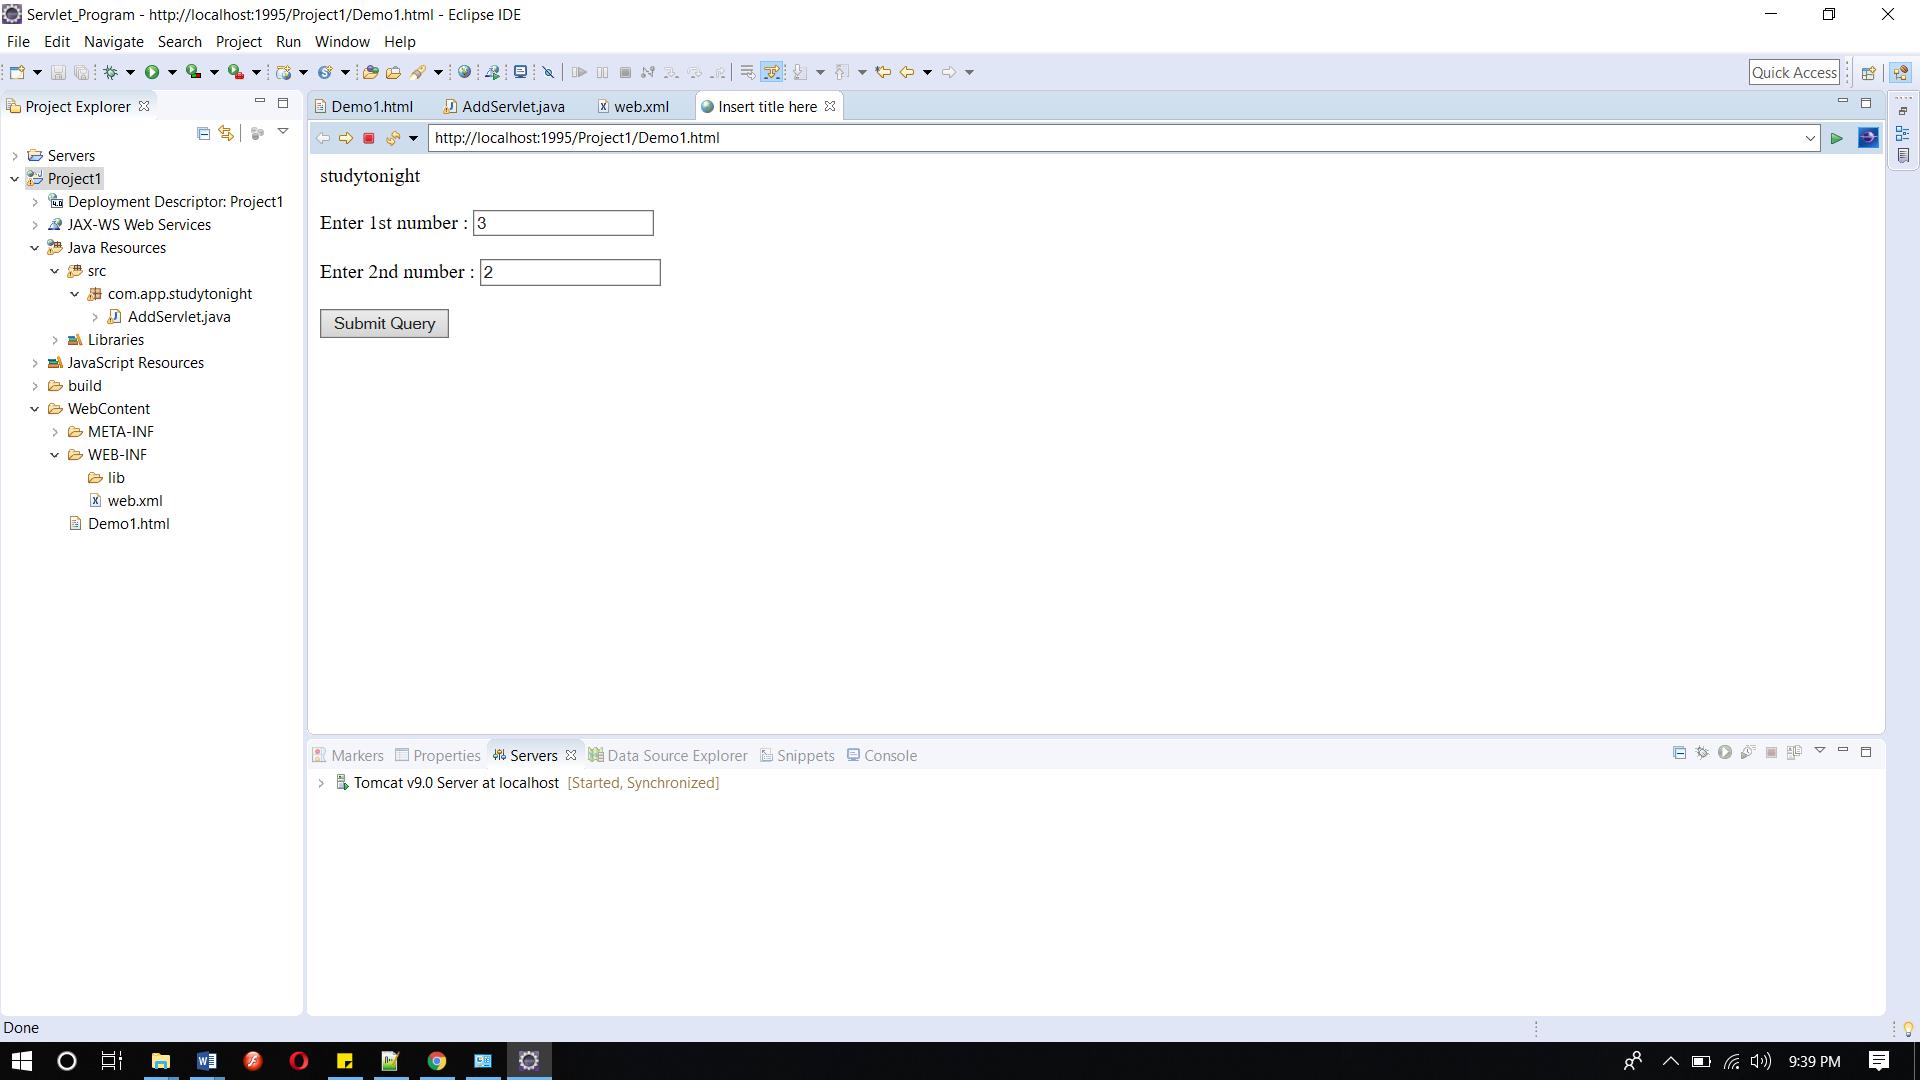Open the Run button dropdown arrow
This screenshot has height=1080, width=1920.
[x=172, y=72]
